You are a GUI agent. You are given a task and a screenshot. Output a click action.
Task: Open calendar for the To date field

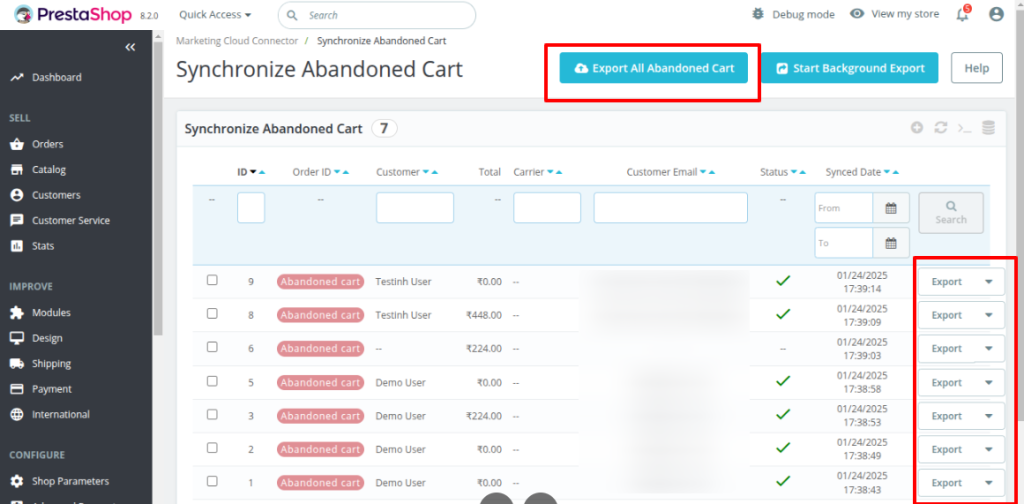[891, 243]
